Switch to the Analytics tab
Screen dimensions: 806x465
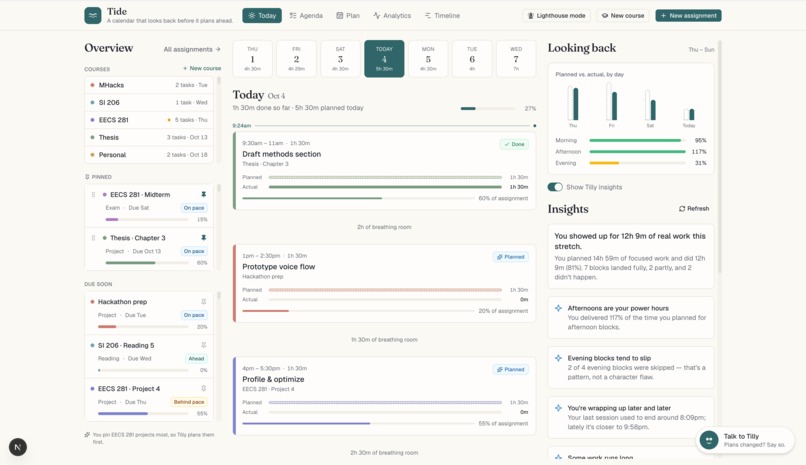point(392,15)
